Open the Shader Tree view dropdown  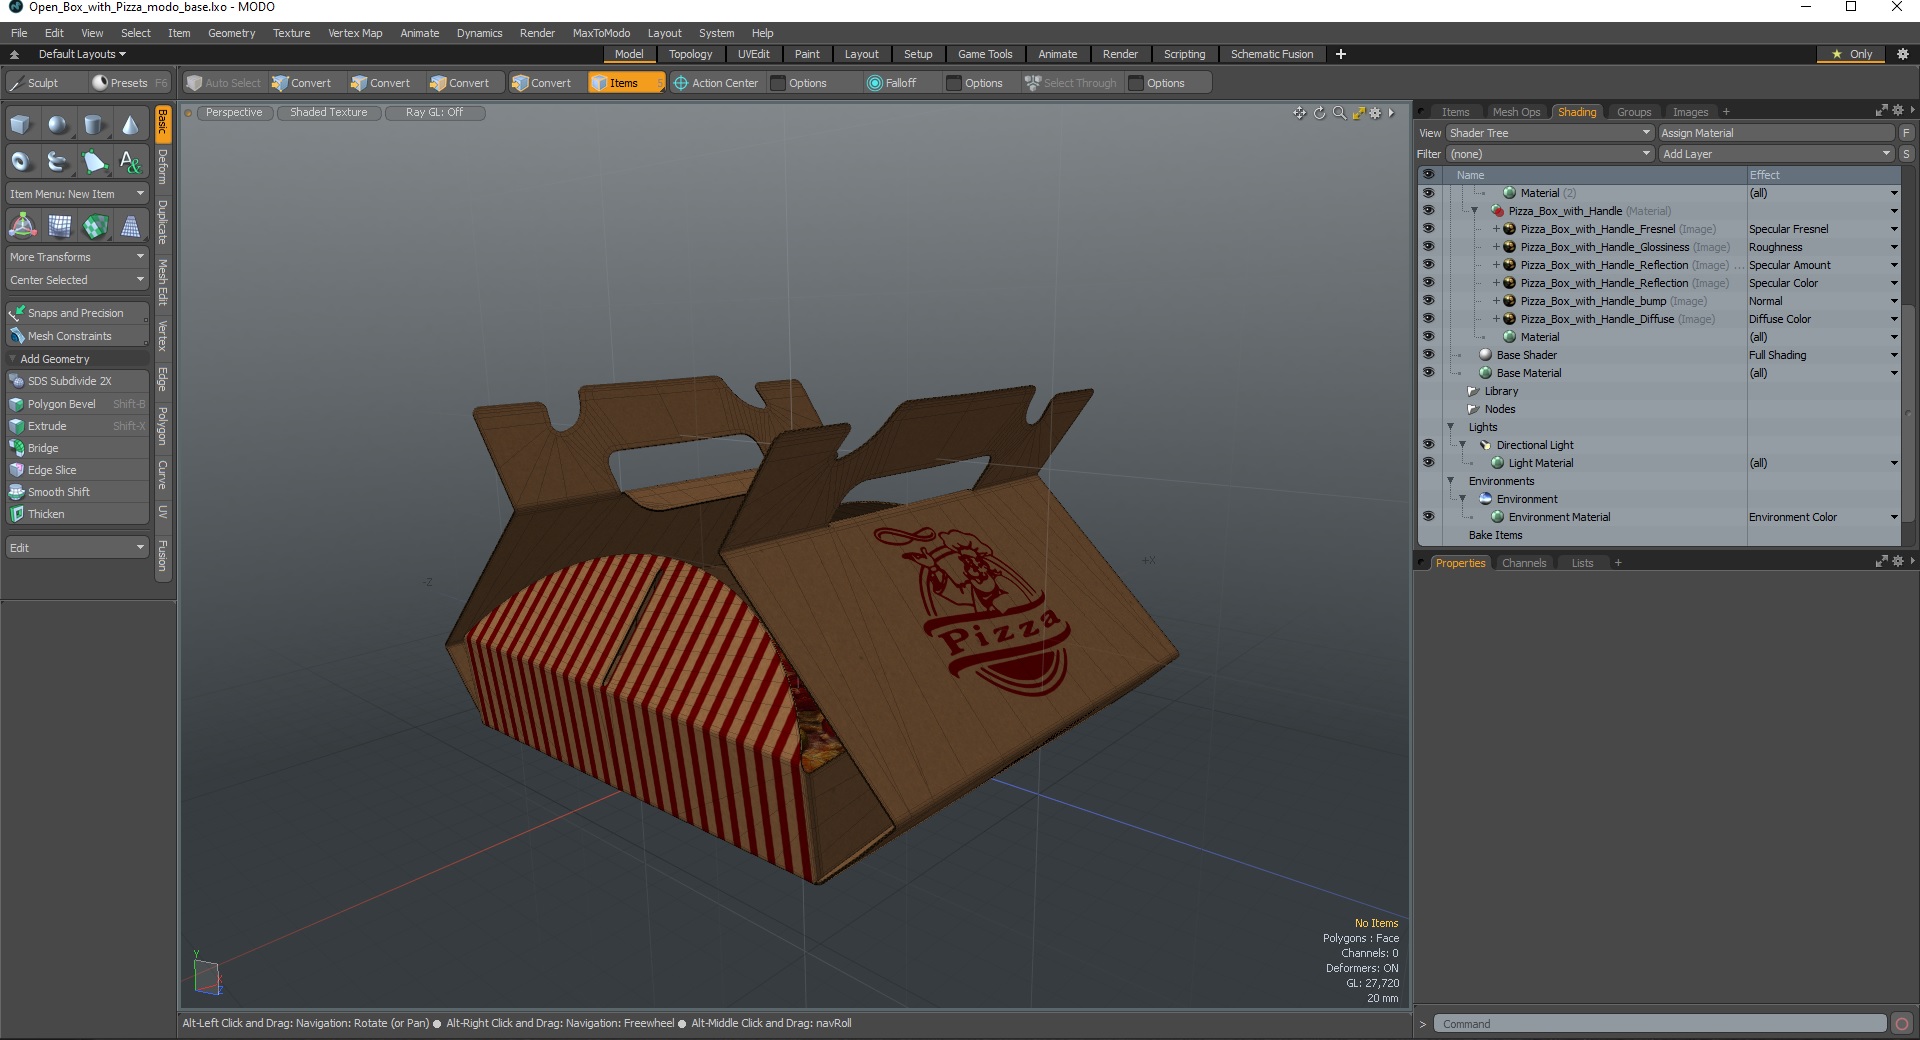(x=1550, y=133)
